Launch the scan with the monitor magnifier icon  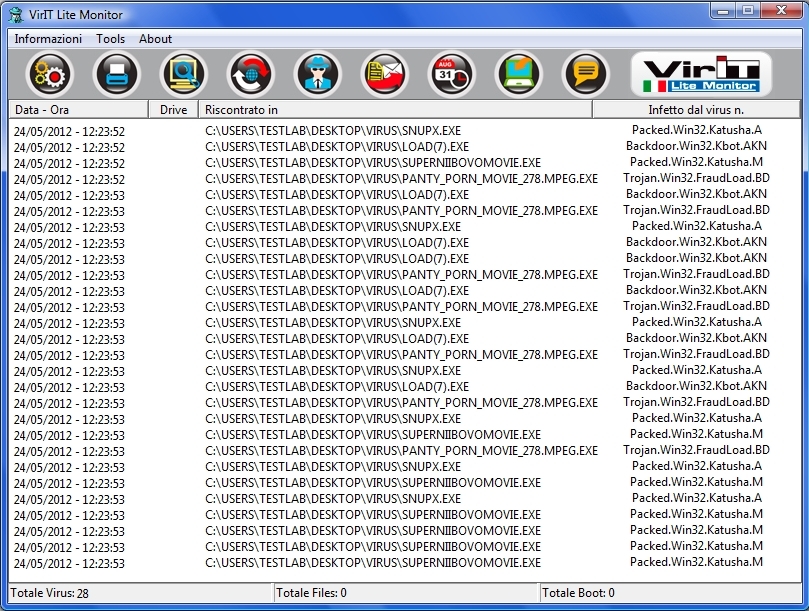(x=184, y=74)
